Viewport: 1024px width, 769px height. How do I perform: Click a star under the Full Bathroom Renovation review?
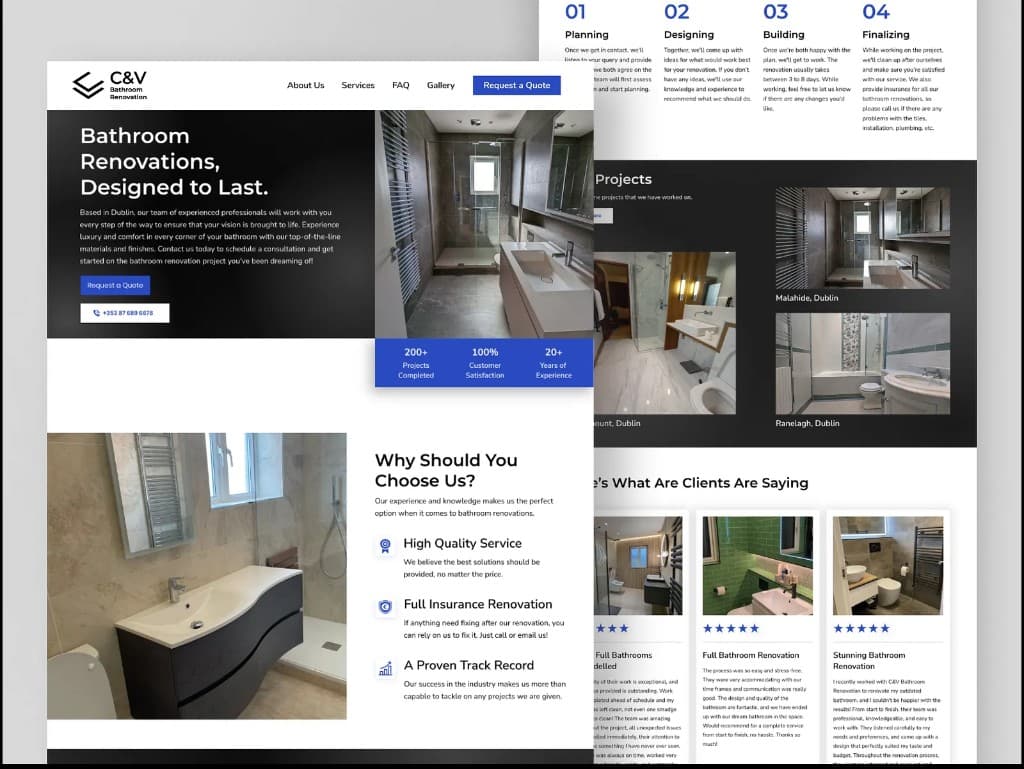[730, 628]
